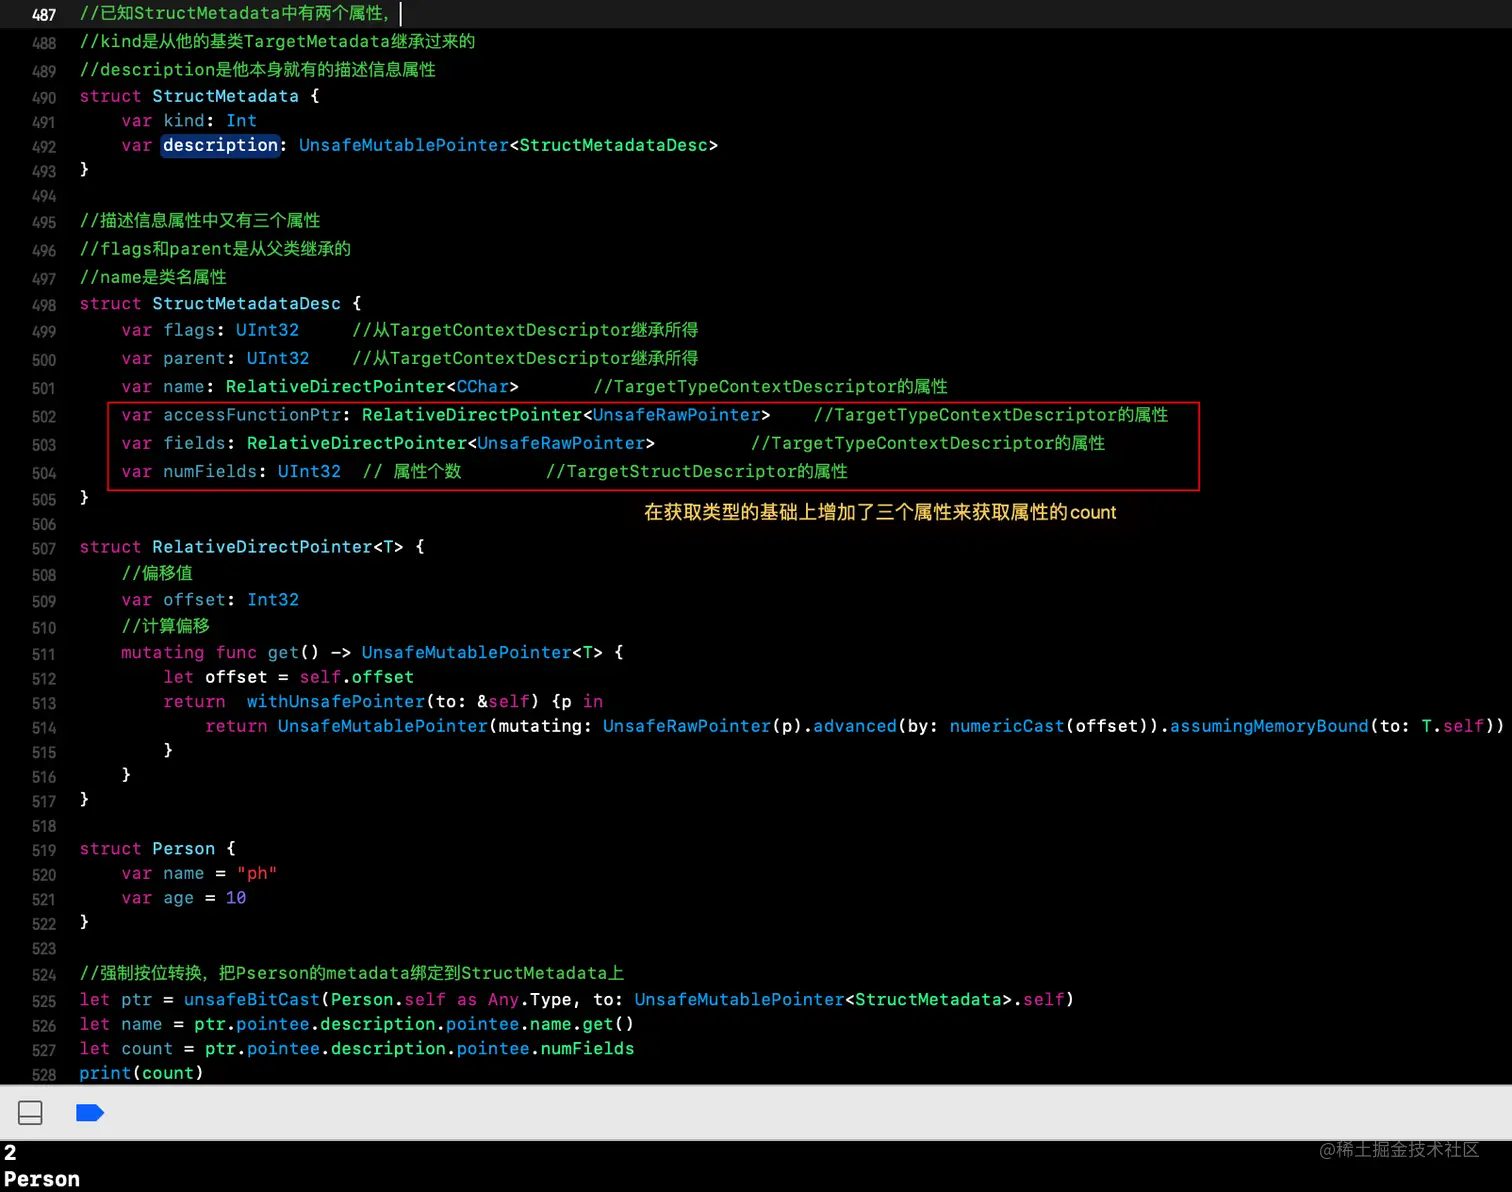The width and height of the screenshot is (1512, 1192).
Task: Click the string literal "ph"
Action: [x=257, y=873]
